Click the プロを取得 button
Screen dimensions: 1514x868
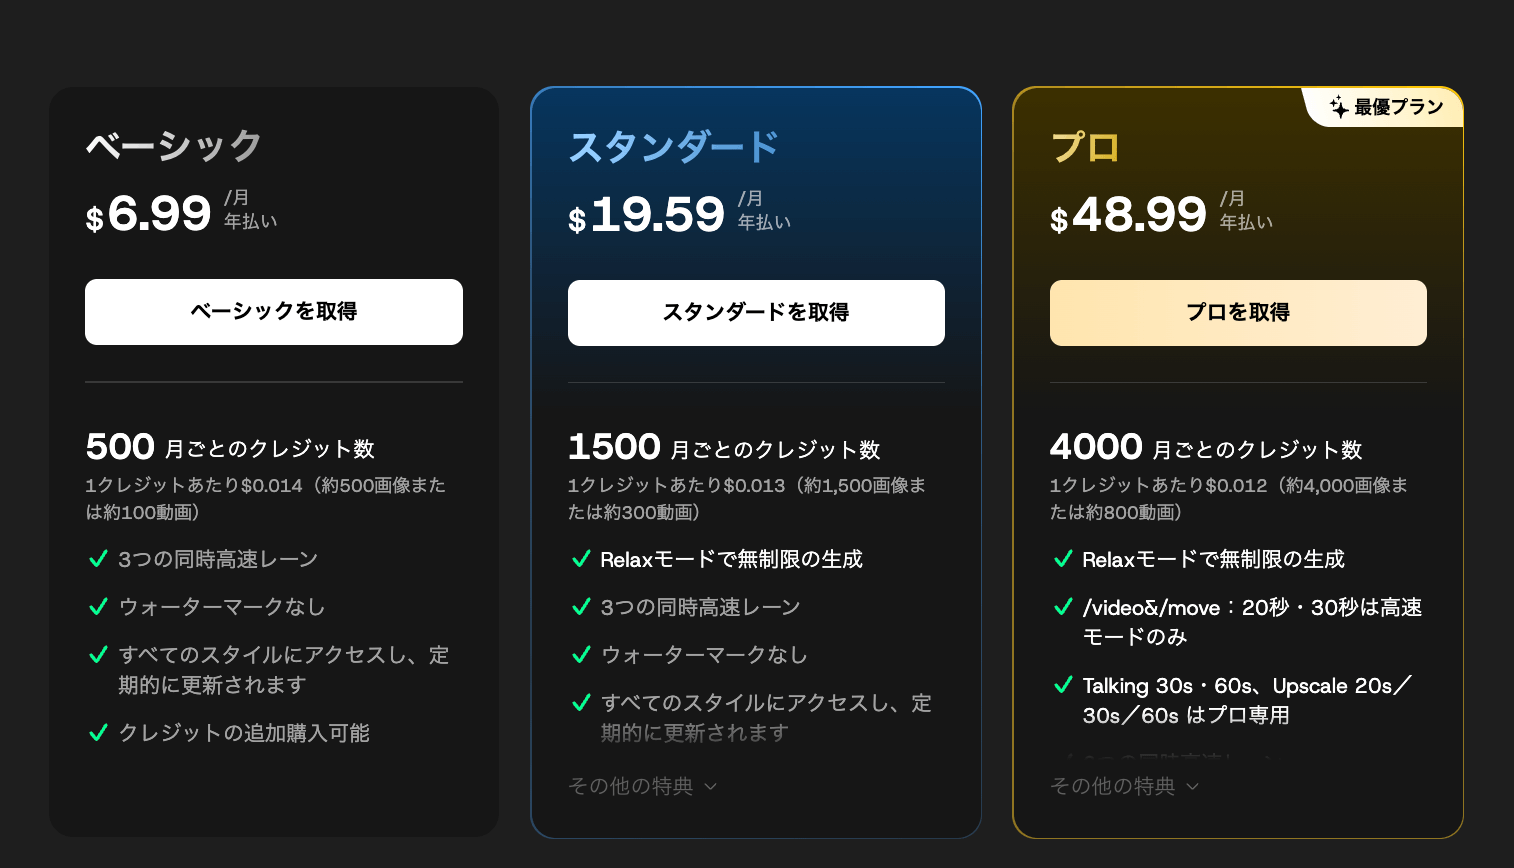point(1237,312)
